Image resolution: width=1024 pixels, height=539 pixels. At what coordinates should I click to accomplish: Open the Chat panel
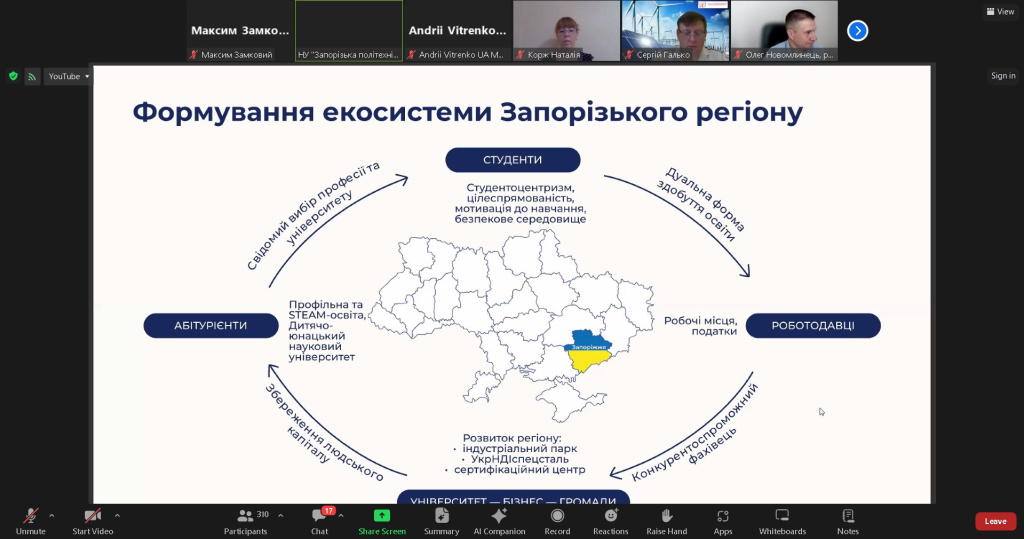pyautogui.click(x=319, y=521)
